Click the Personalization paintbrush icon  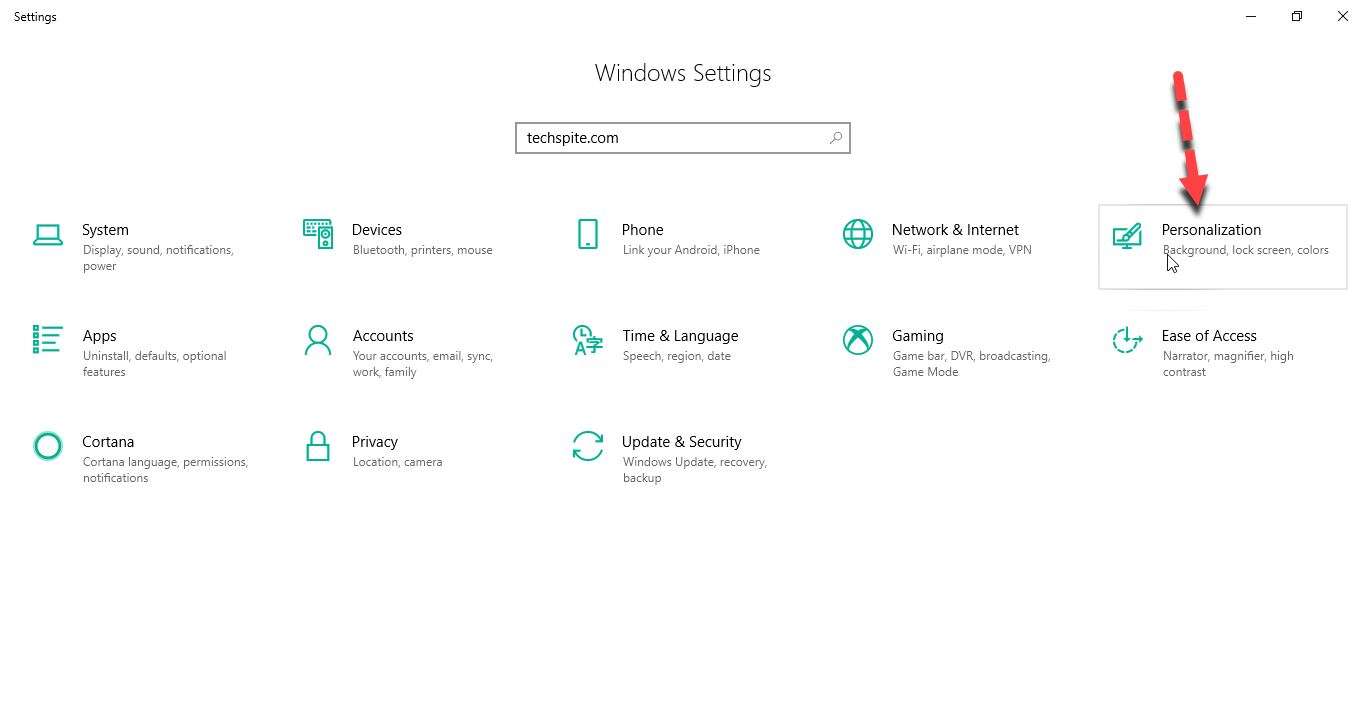1127,236
